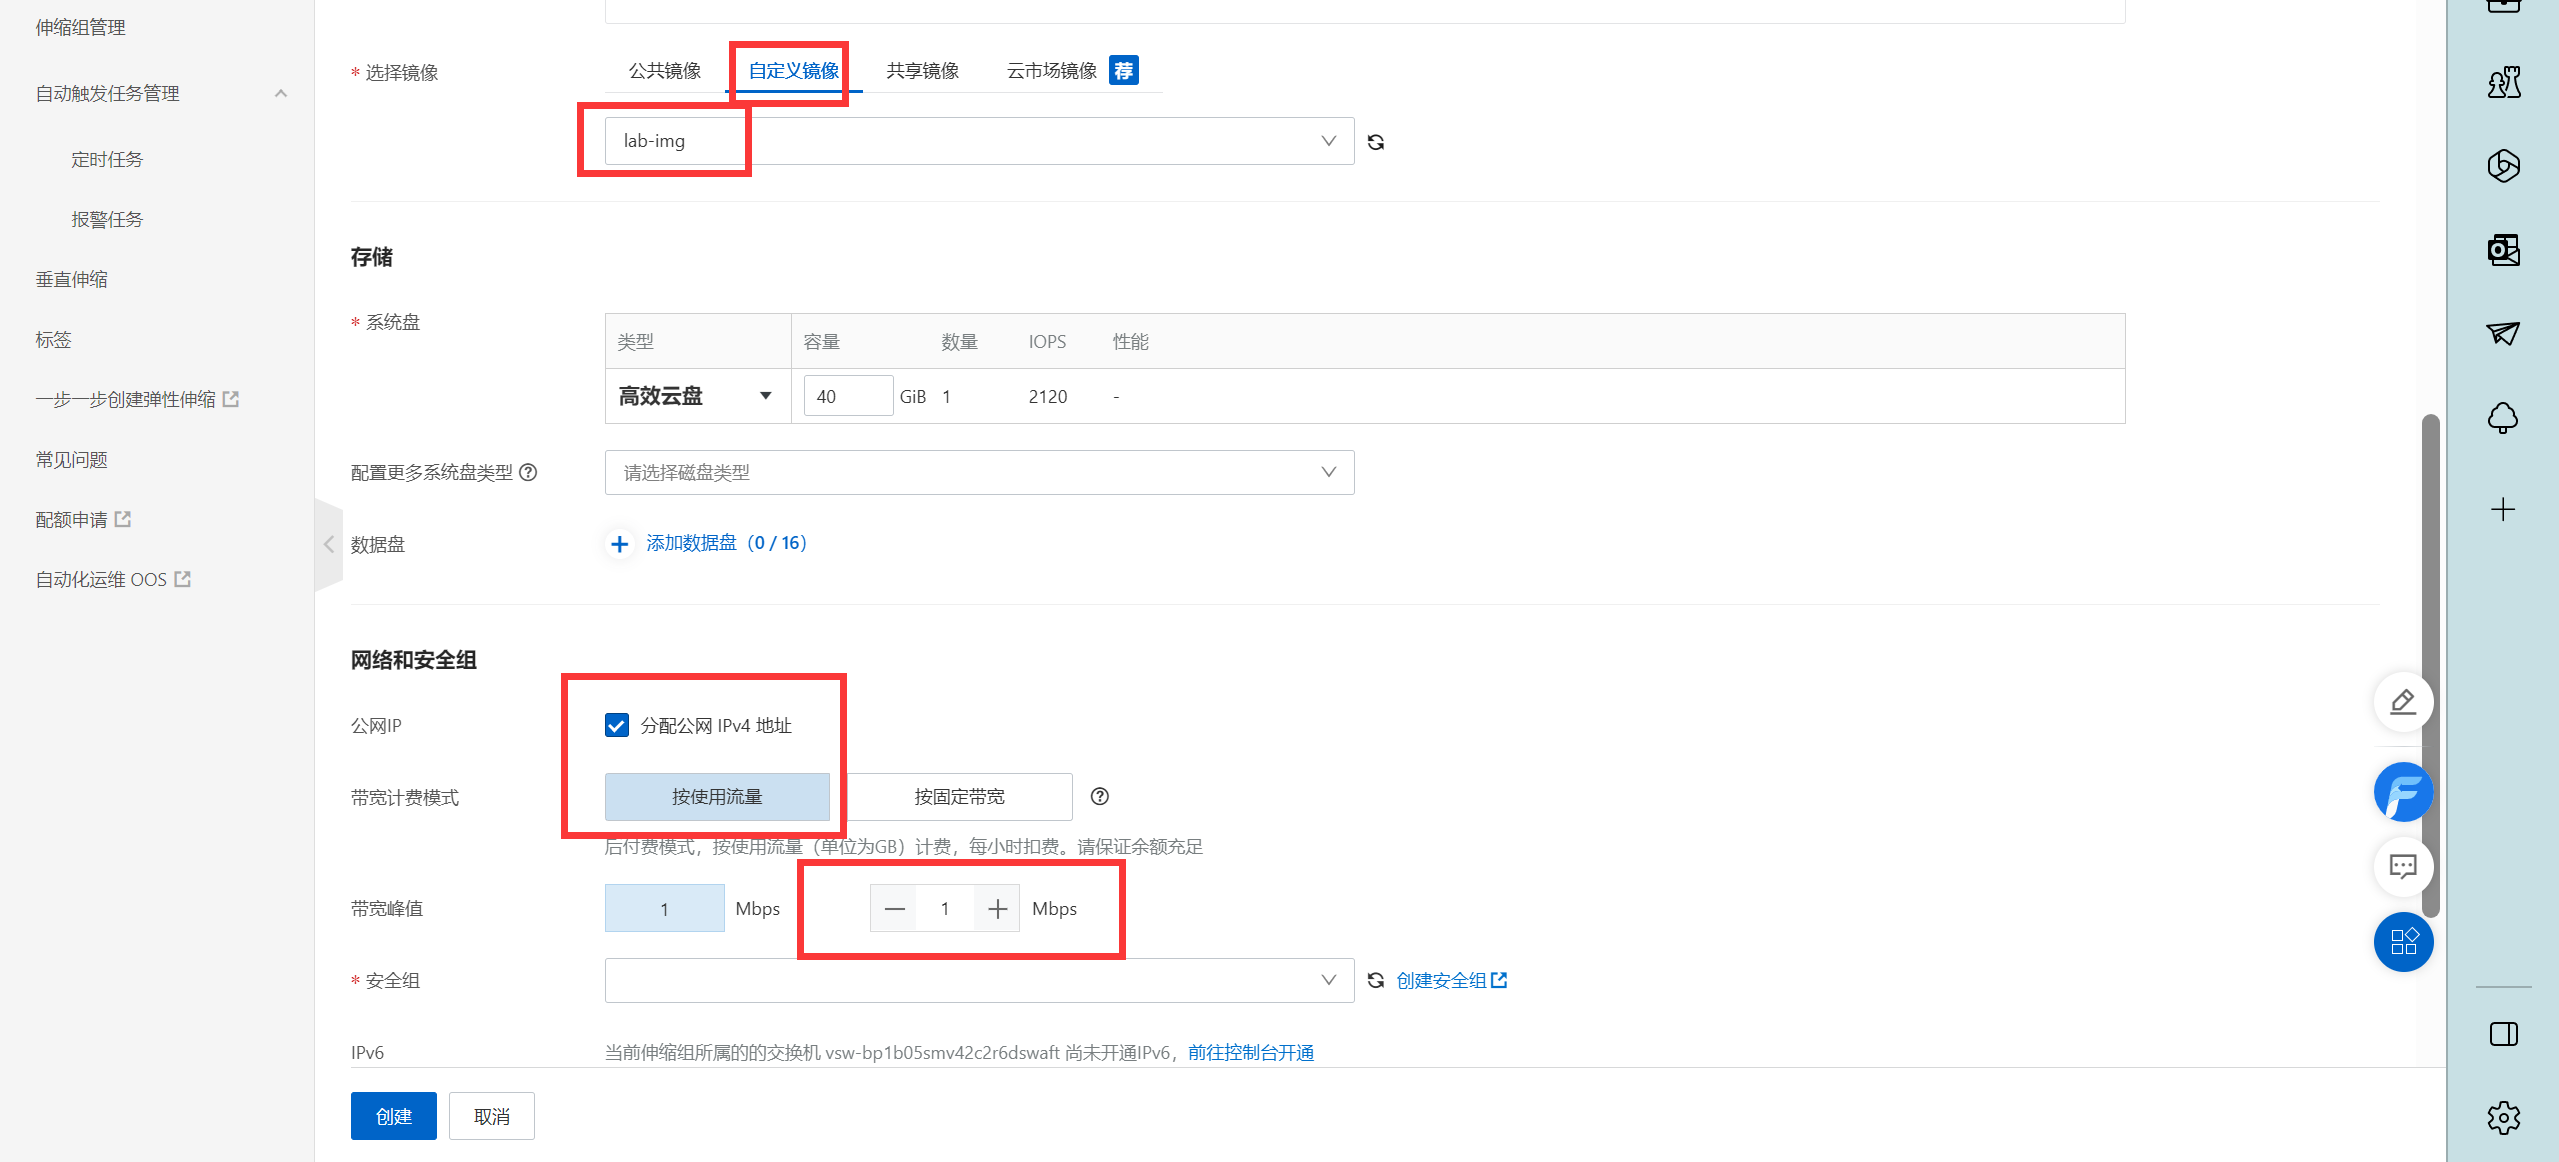The width and height of the screenshot is (2559, 1162).
Task: Click the 荐 recommended badge on 云市场镜像
Action: [1124, 70]
